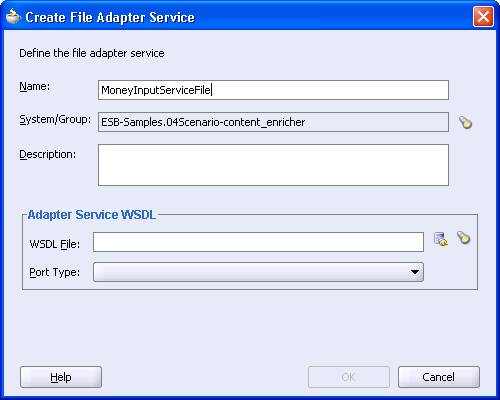
Task: Click the application icon in title bar
Action: click(x=14, y=17)
